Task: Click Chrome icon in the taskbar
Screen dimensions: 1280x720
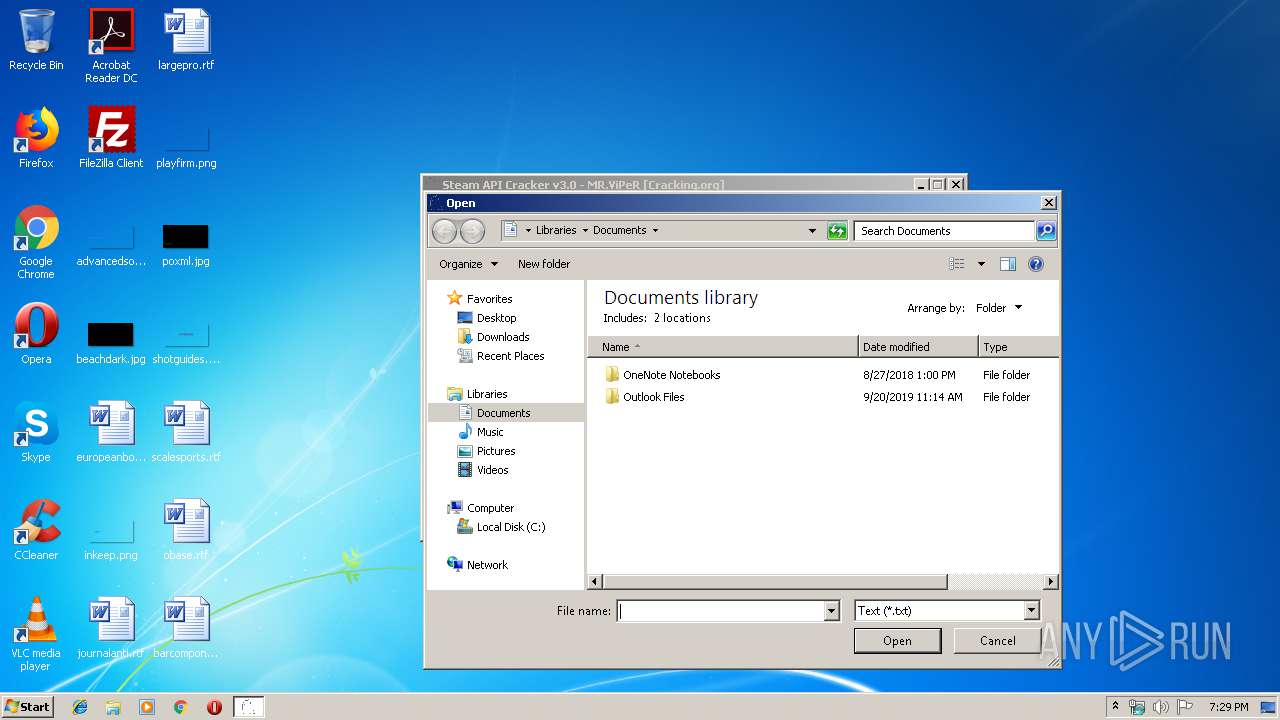Action: pyautogui.click(x=181, y=707)
